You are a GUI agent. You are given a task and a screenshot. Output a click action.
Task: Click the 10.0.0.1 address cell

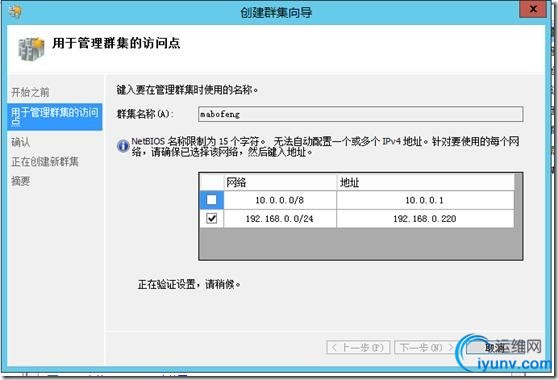pyautogui.click(x=425, y=200)
